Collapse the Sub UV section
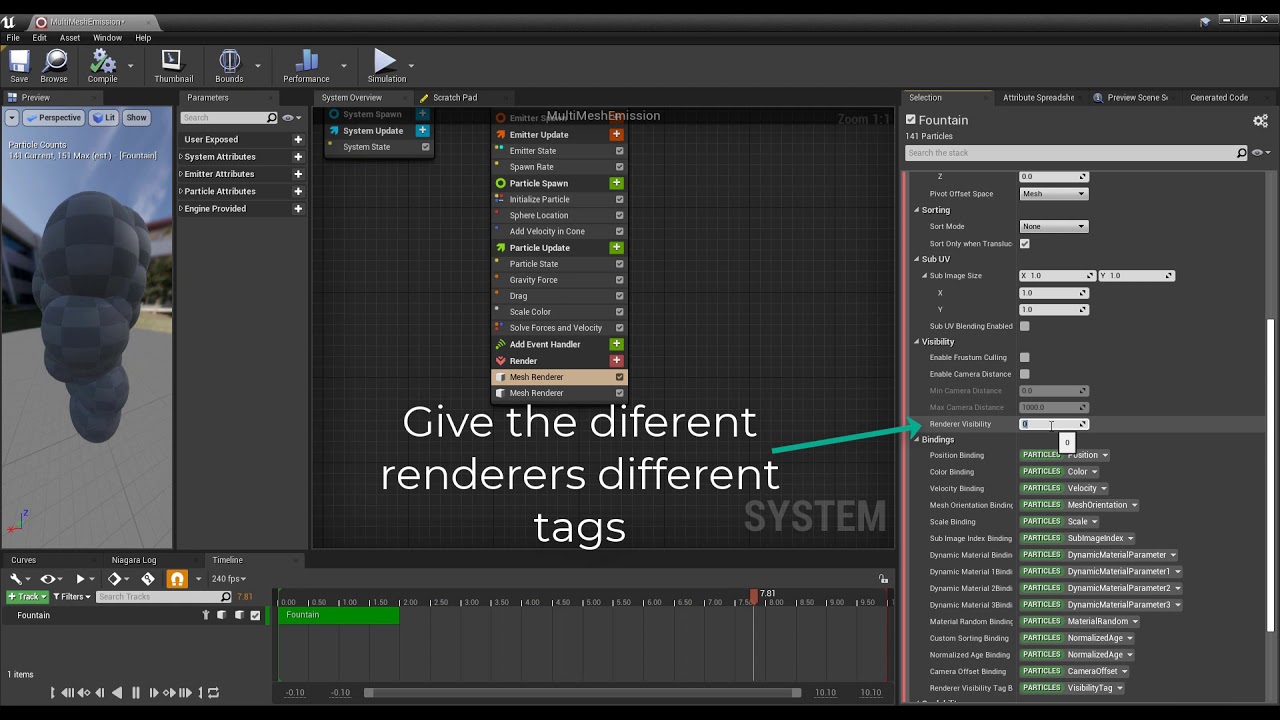The height and width of the screenshot is (720, 1280). [x=916, y=259]
